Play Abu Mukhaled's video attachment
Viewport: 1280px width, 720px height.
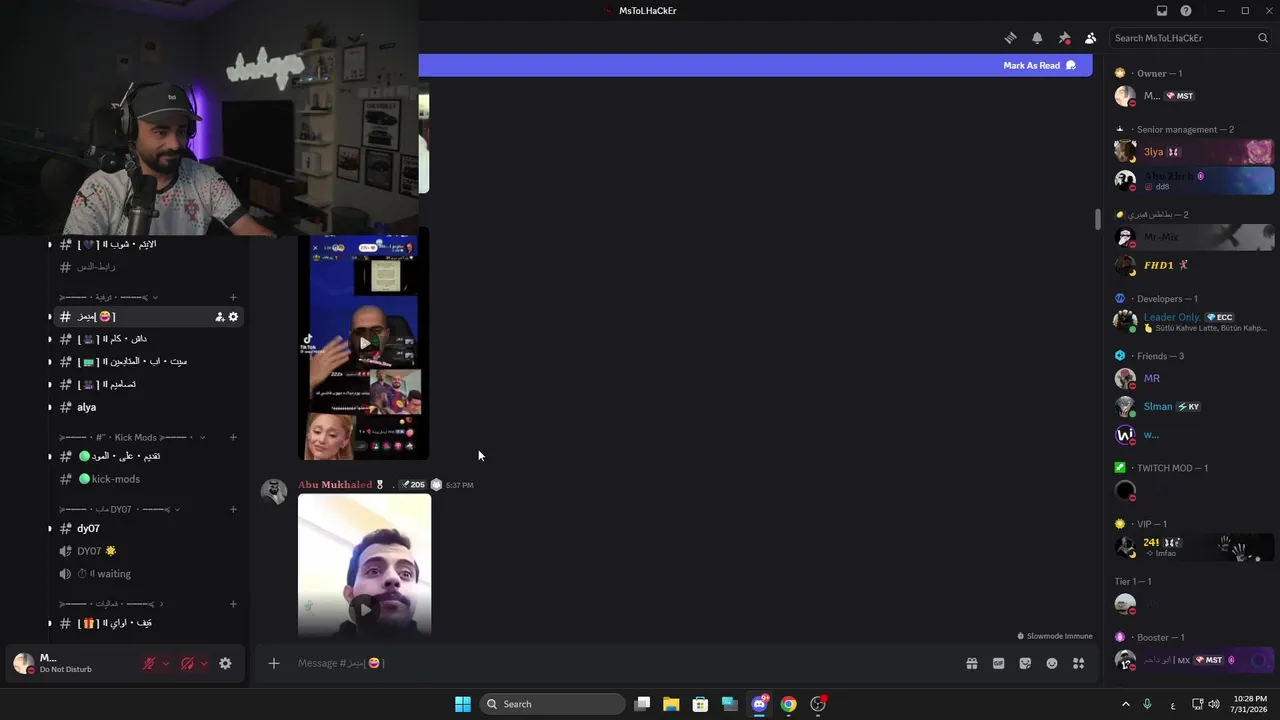(364, 608)
